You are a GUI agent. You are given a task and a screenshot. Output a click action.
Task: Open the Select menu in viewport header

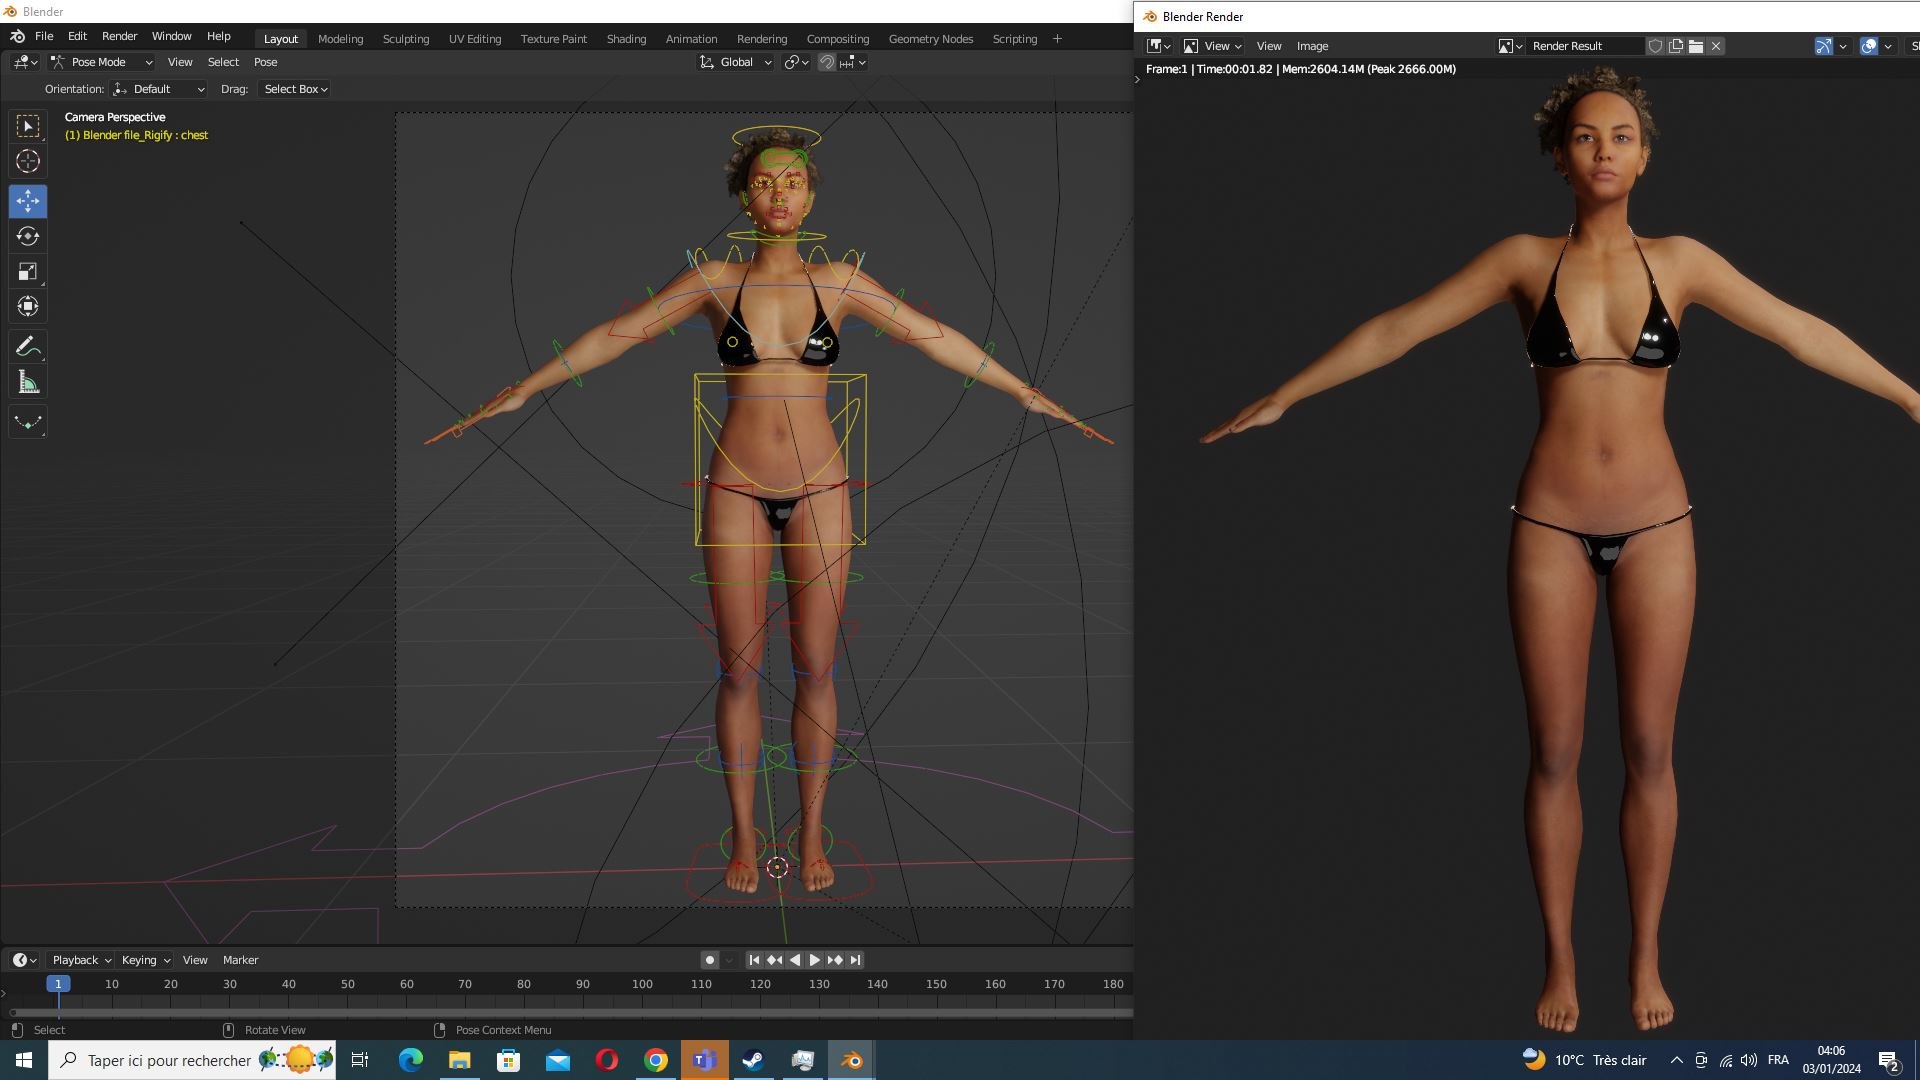coord(223,62)
